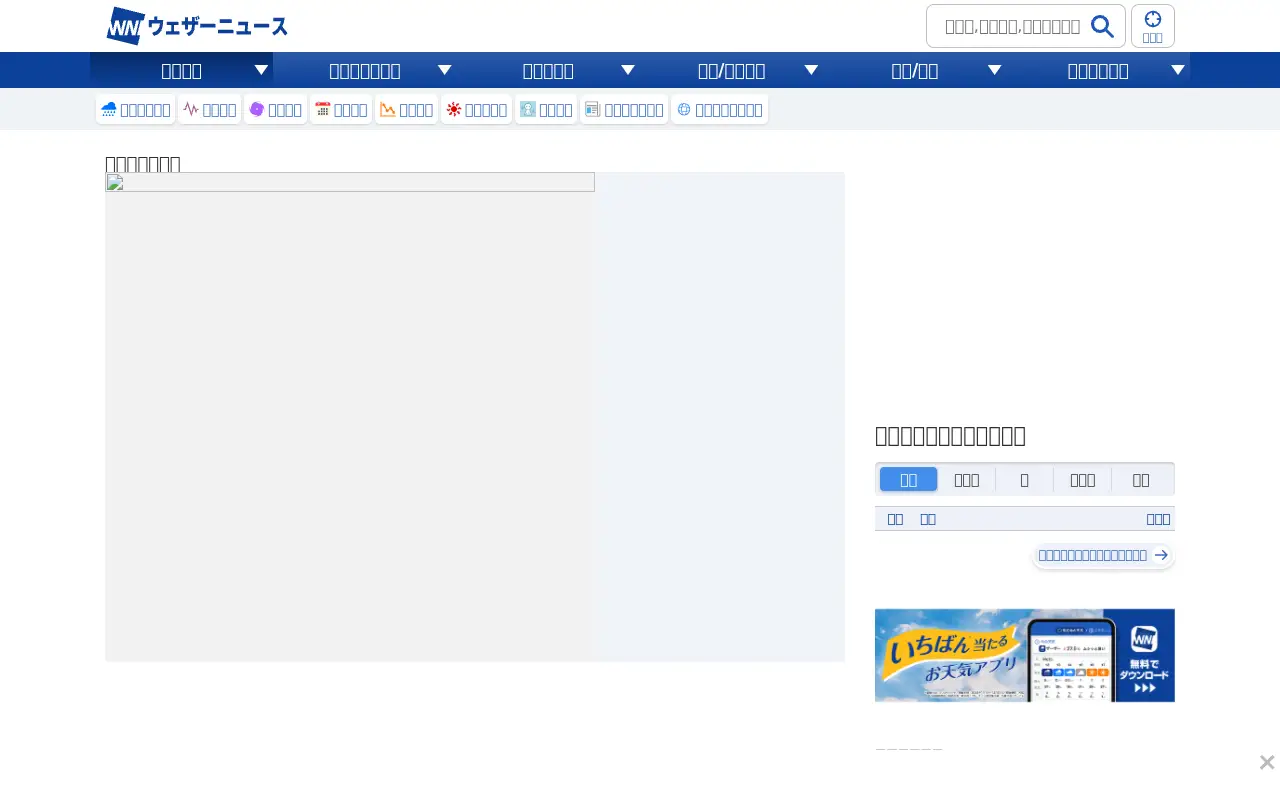Expand the third navigation menu's dropdown arrow
Image resolution: width=1280 pixels, height=800 pixels.
coord(628,70)
